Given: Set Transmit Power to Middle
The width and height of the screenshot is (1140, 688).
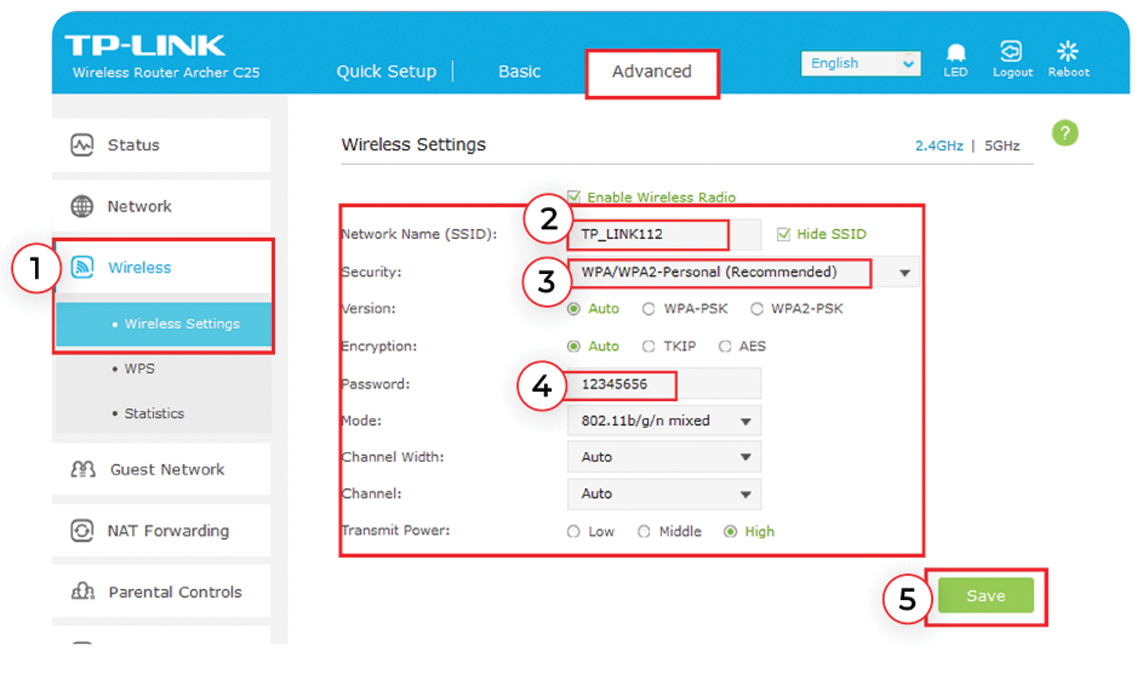Looking at the screenshot, I should [643, 532].
